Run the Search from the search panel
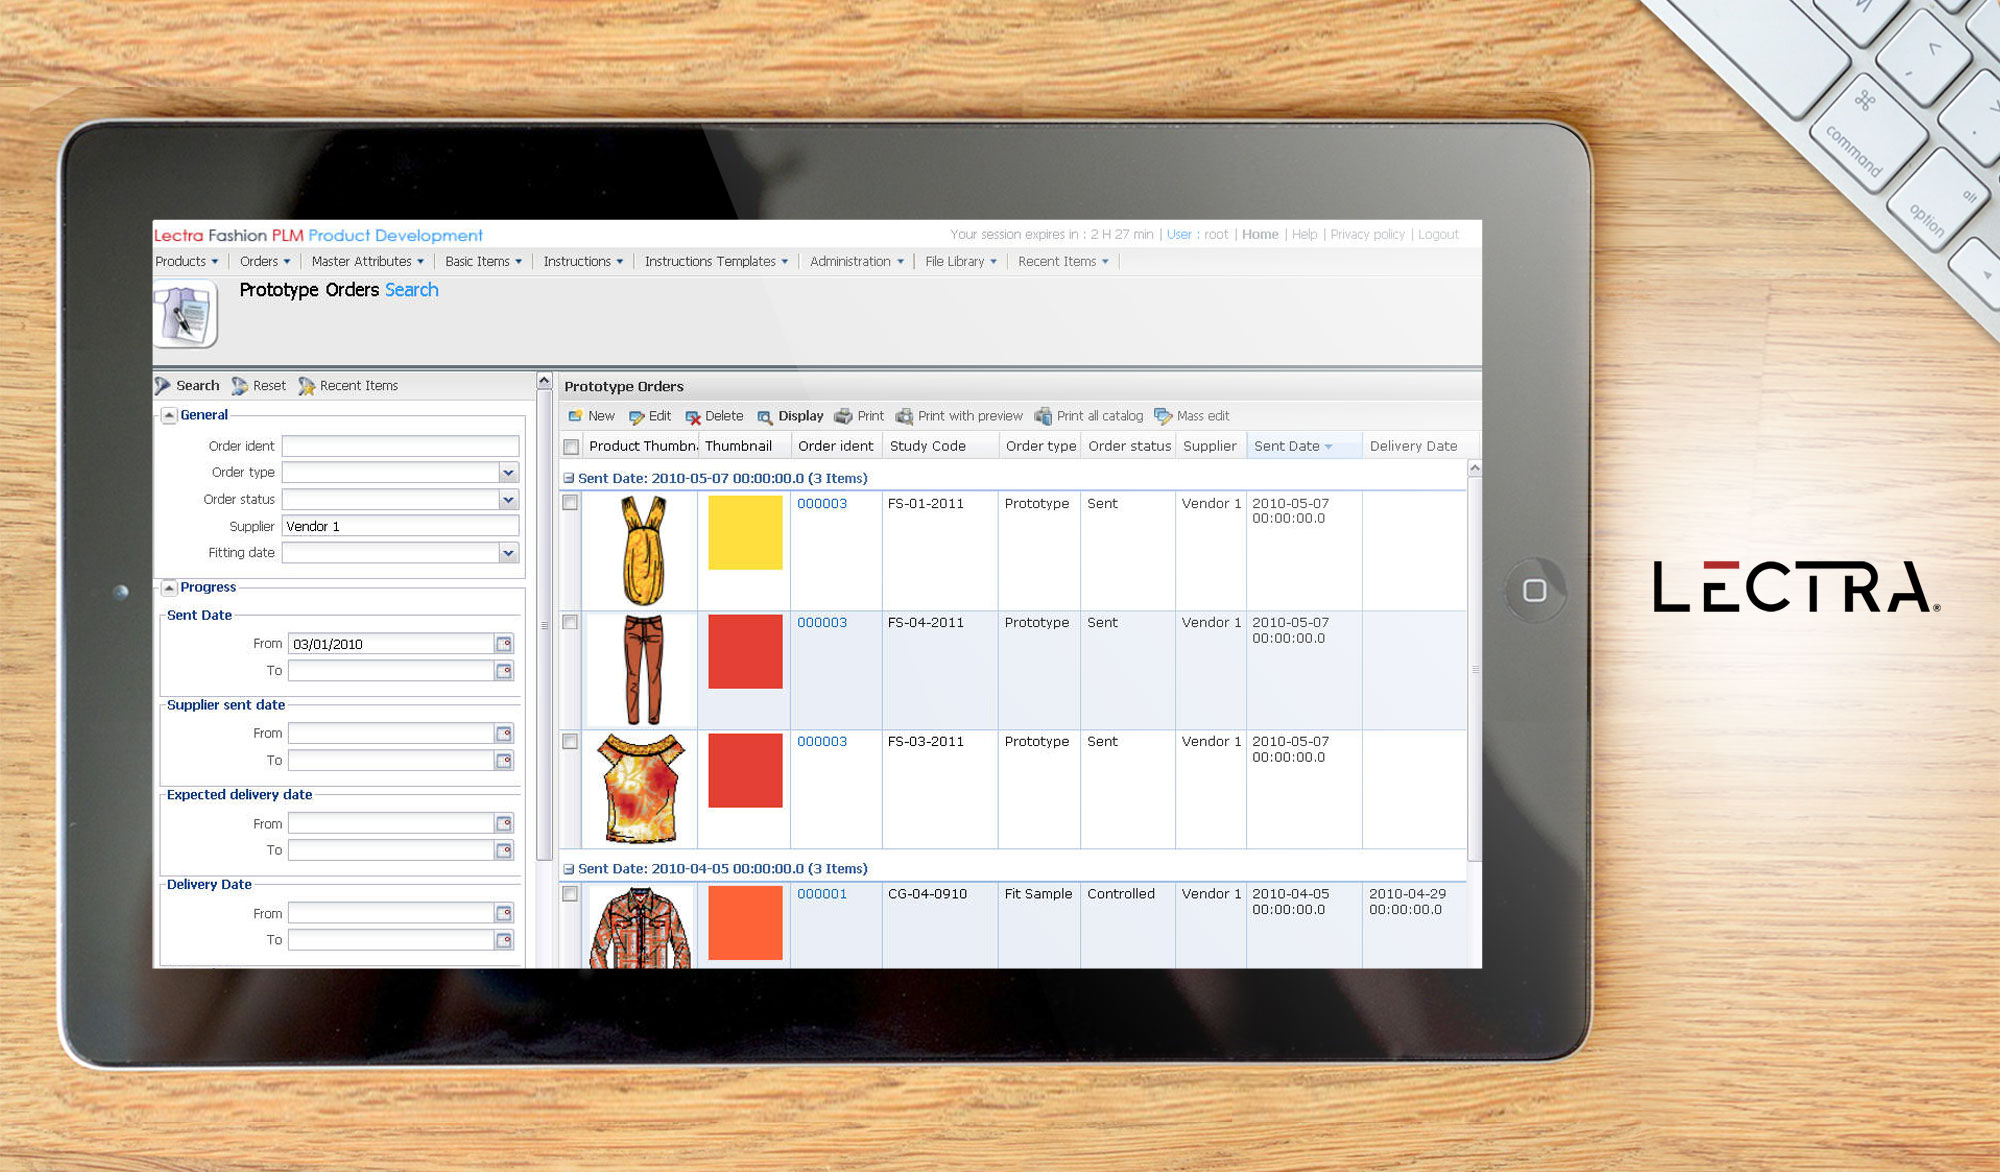The image size is (2000, 1172). [x=196, y=385]
